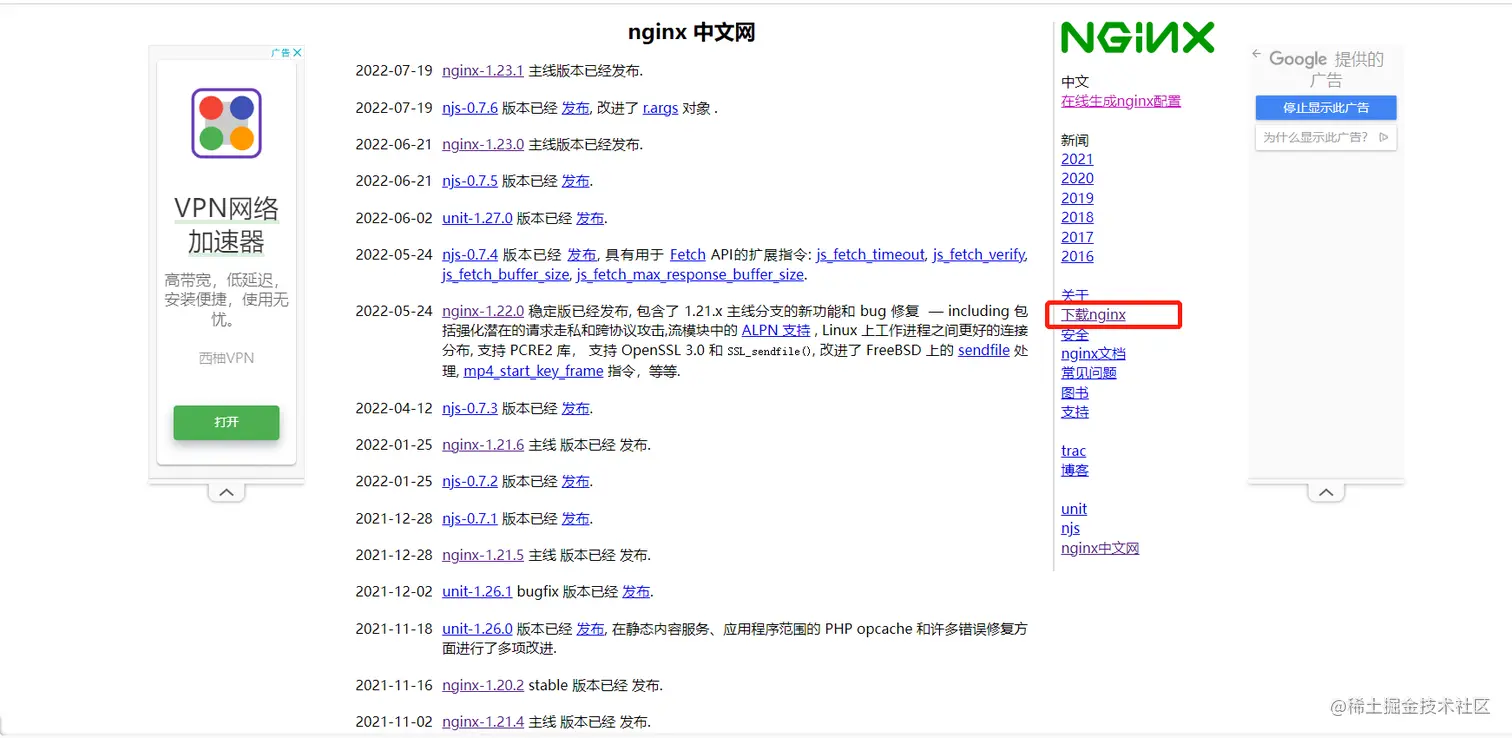The height and width of the screenshot is (738, 1512).
Task: Open trac sidebar link
Action: [1073, 451]
